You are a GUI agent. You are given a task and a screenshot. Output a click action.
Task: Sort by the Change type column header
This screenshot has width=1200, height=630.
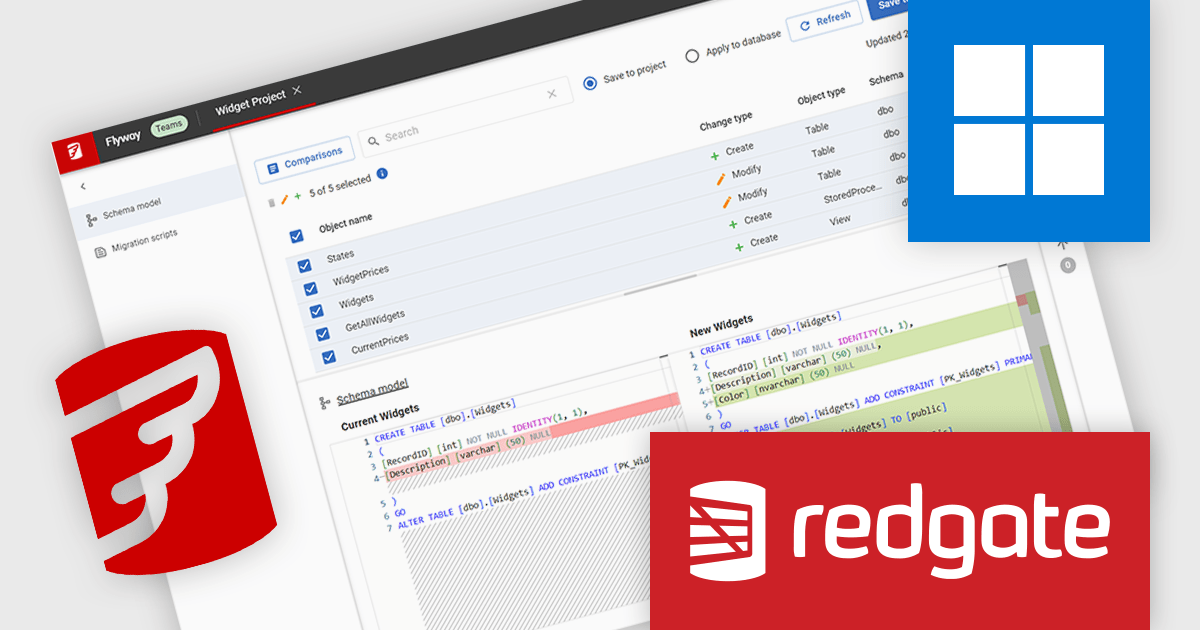(726, 122)
